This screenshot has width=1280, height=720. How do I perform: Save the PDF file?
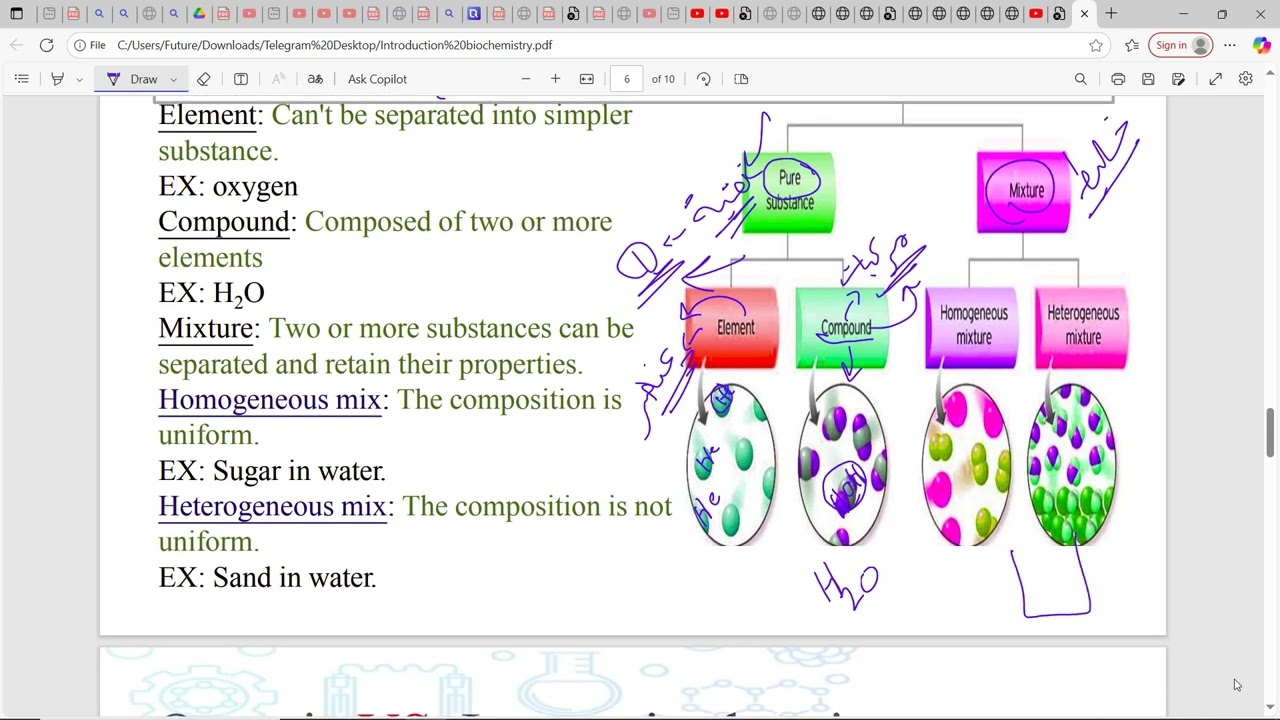pos(1148,79)
